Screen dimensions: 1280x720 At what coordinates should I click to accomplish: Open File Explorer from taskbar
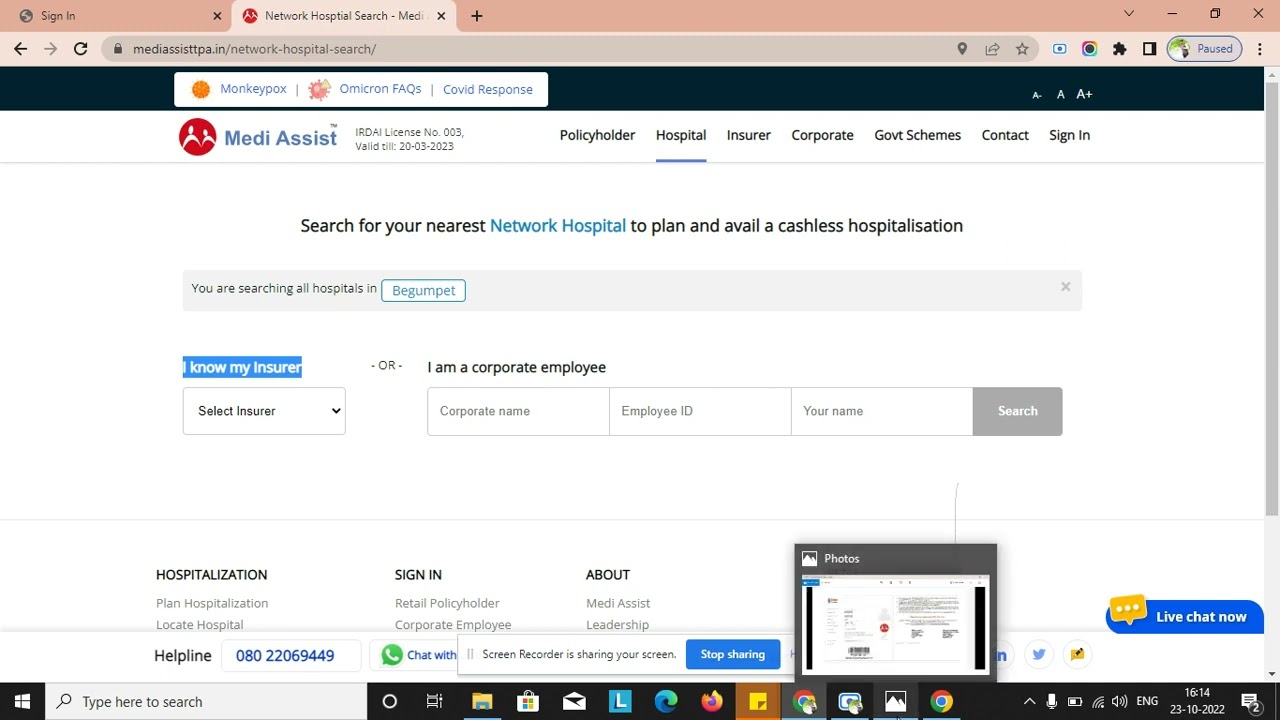pos(482,702)
